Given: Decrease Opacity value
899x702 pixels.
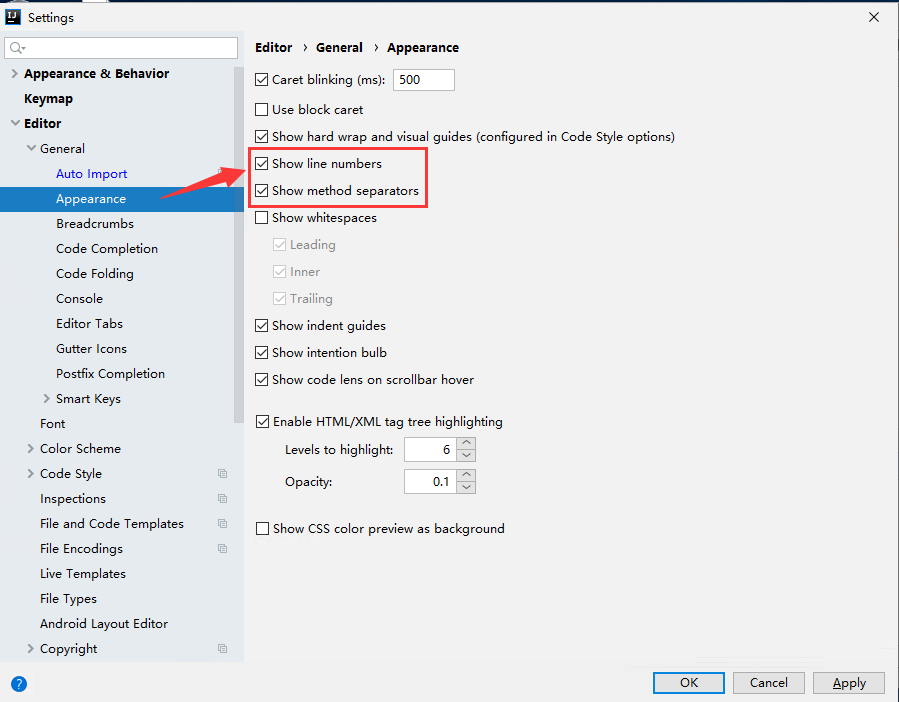Looking at the screenshot, I should tap(467, 488).
